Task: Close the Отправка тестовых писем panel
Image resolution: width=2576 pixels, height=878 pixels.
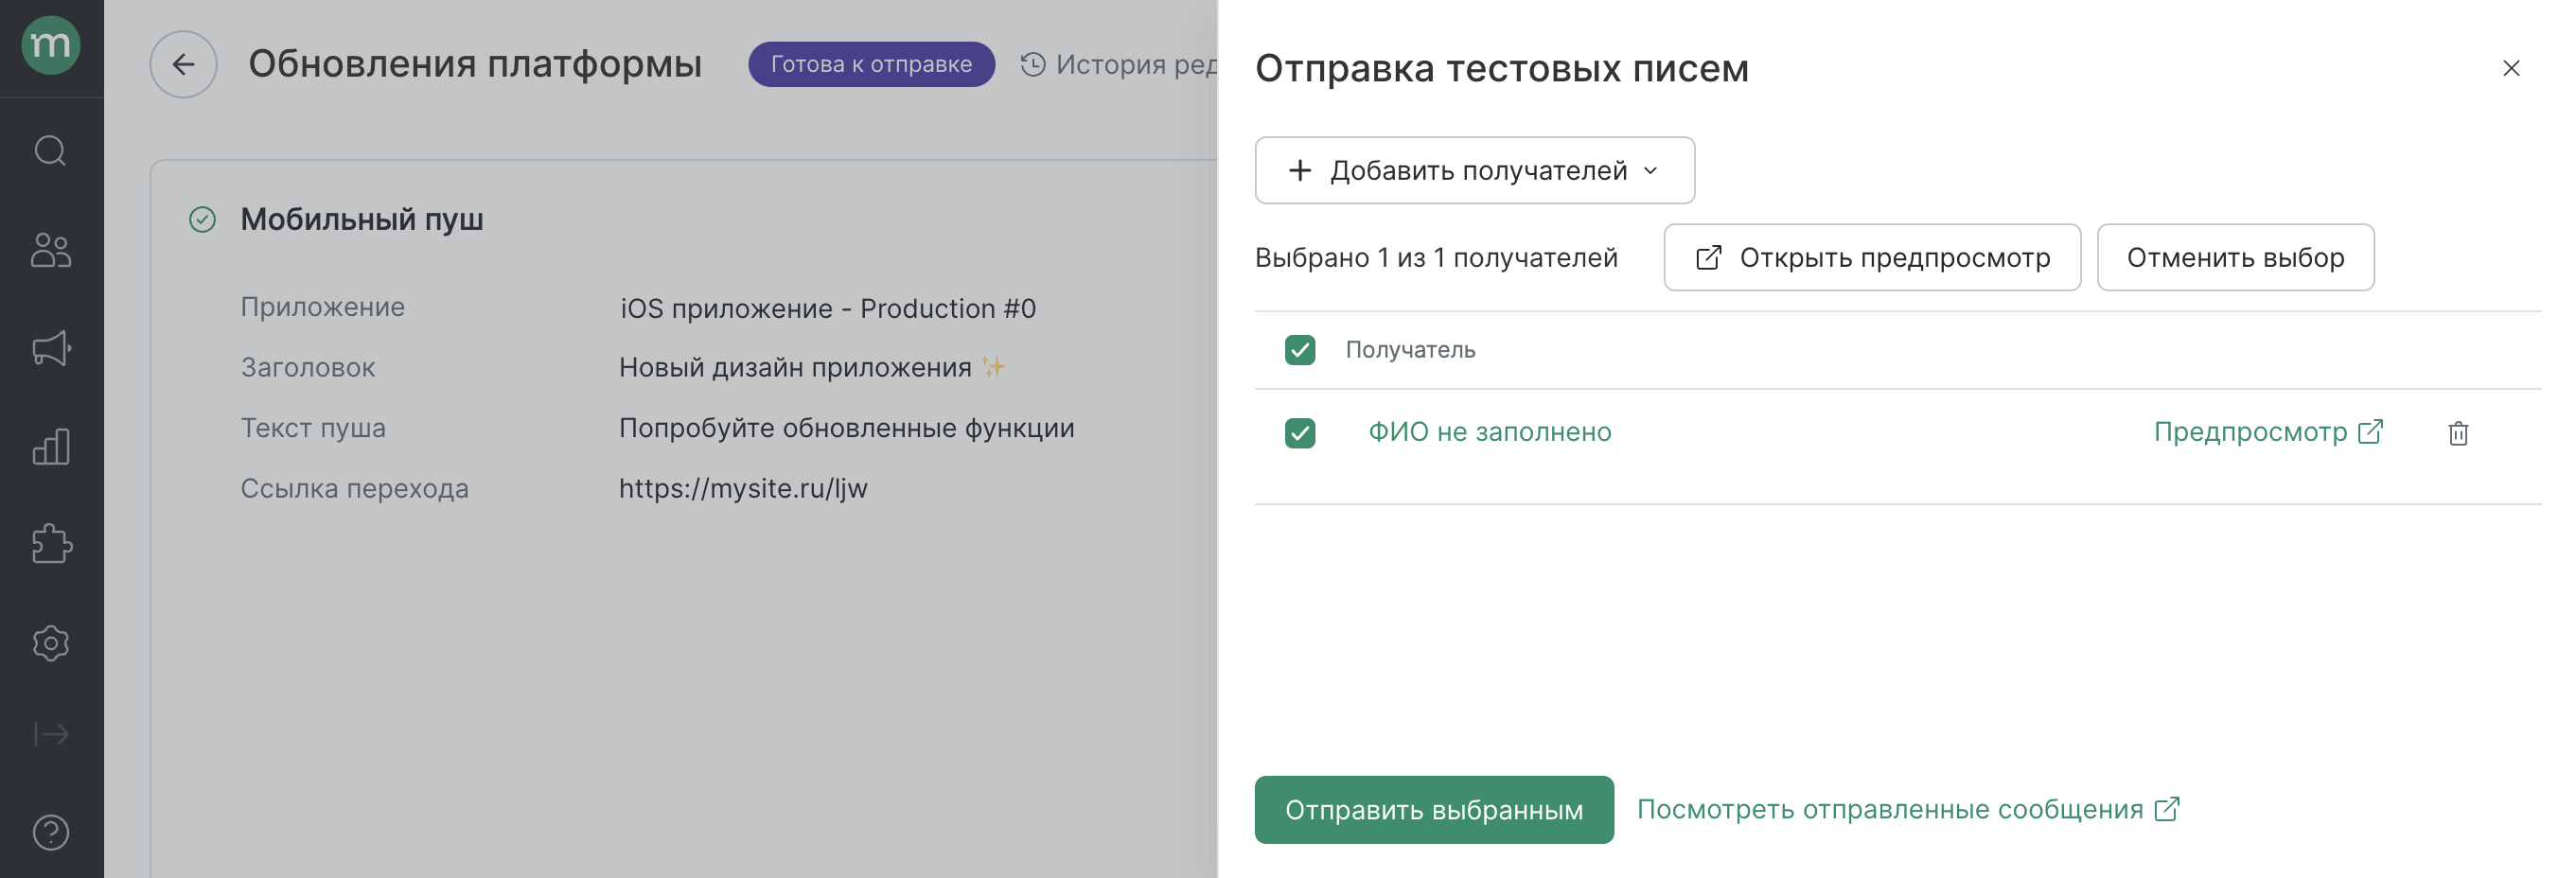Action: pyautogui.click(x=2510, y=68)
